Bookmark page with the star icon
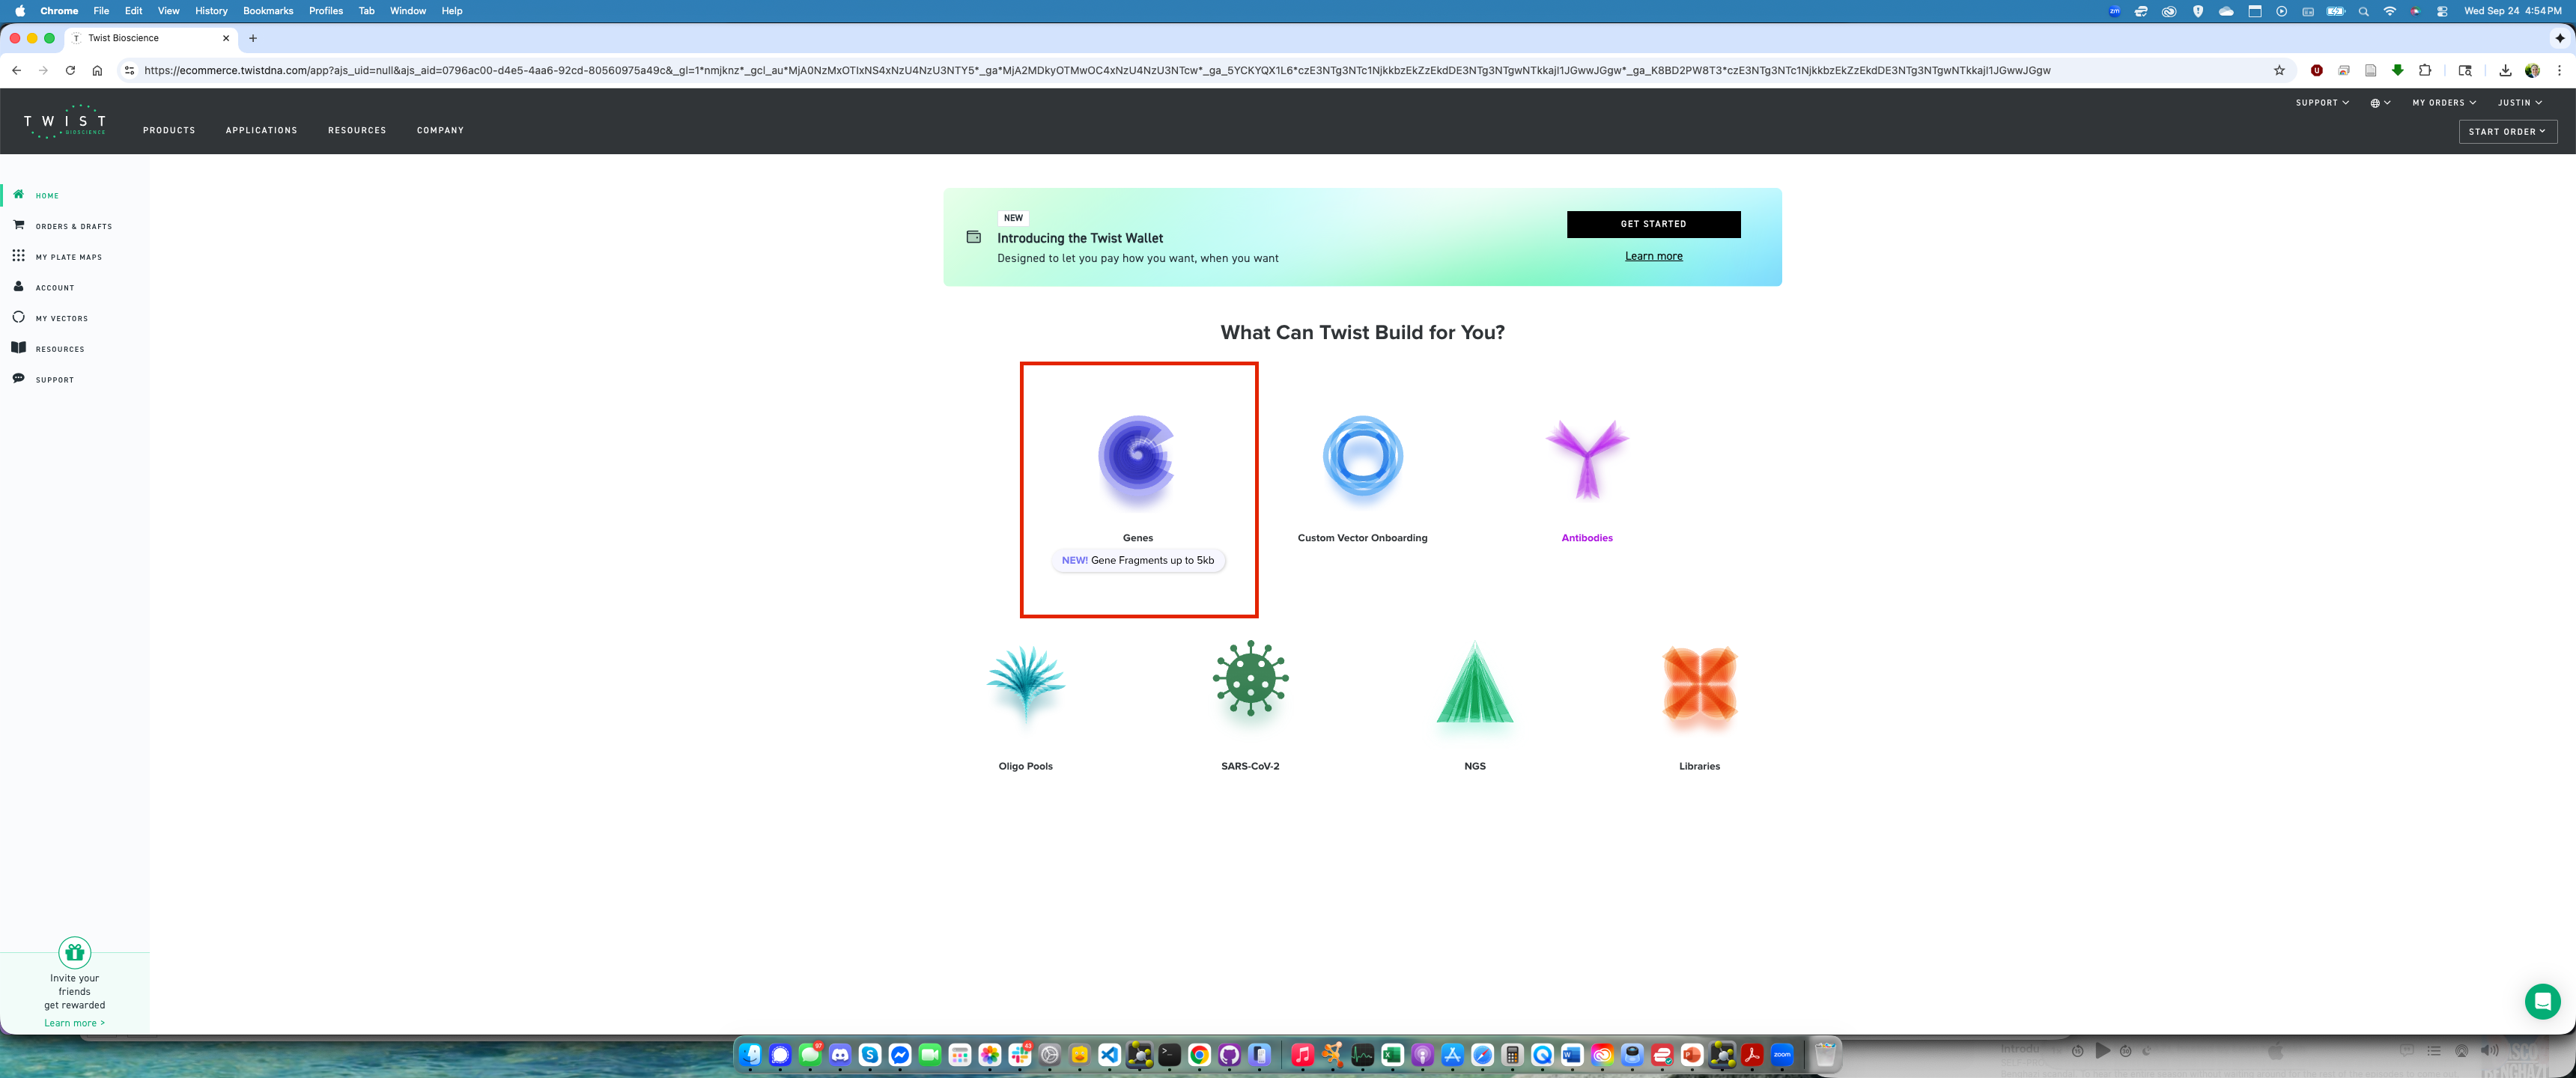Image resolution: width=2576 pixels, height=1078 pixels. click(2279, 70)
